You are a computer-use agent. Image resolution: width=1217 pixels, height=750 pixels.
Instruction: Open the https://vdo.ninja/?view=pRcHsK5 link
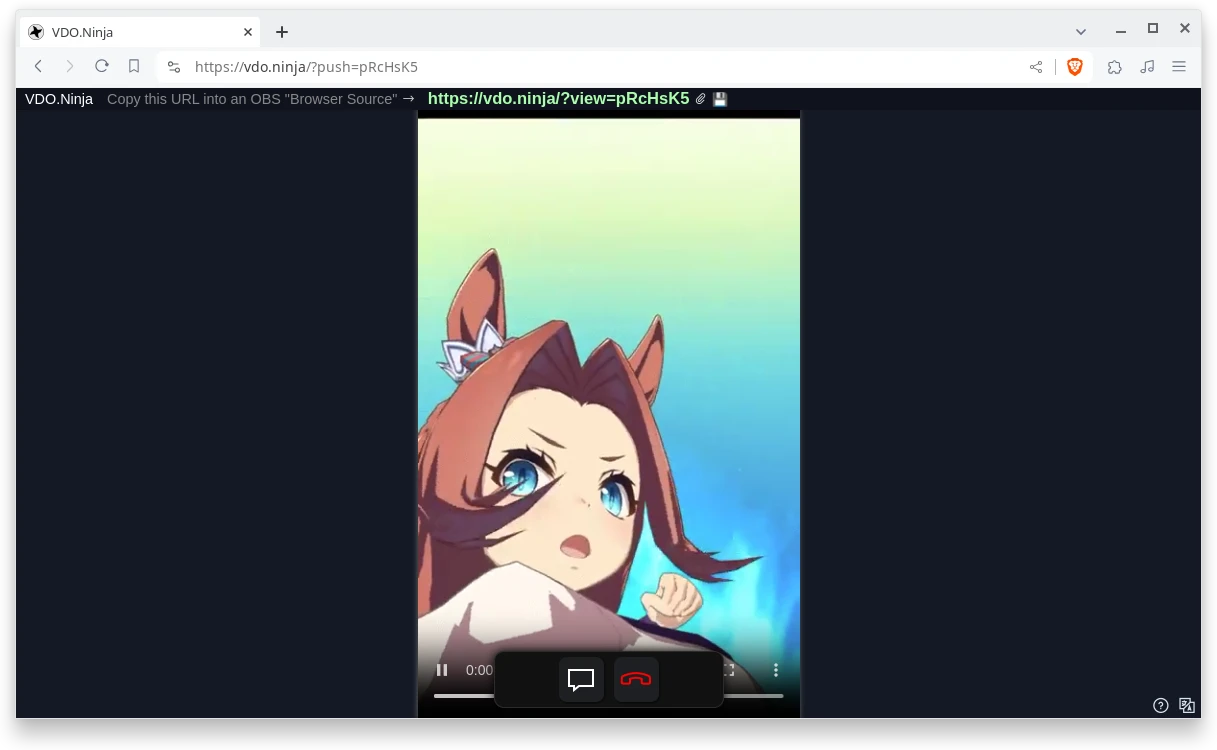click(558, 99)
